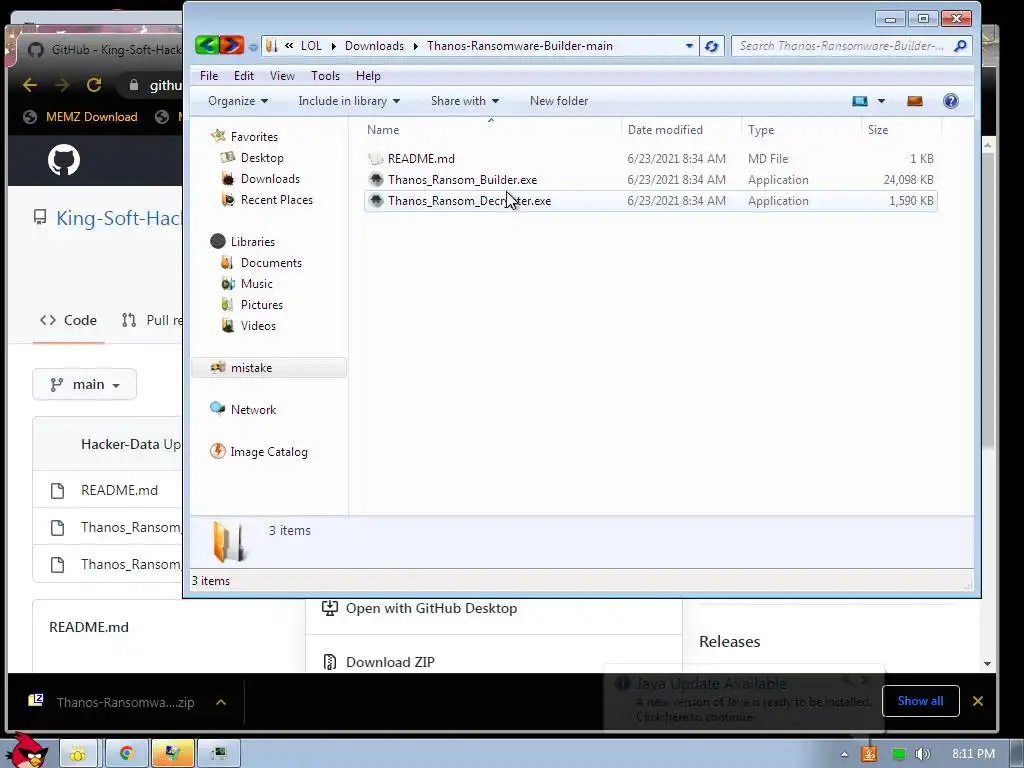Select Thanos_Ransom_Builder.exe icon
Image resolution: width=1024 pixels, height=768 pixels.
[376, 180]
